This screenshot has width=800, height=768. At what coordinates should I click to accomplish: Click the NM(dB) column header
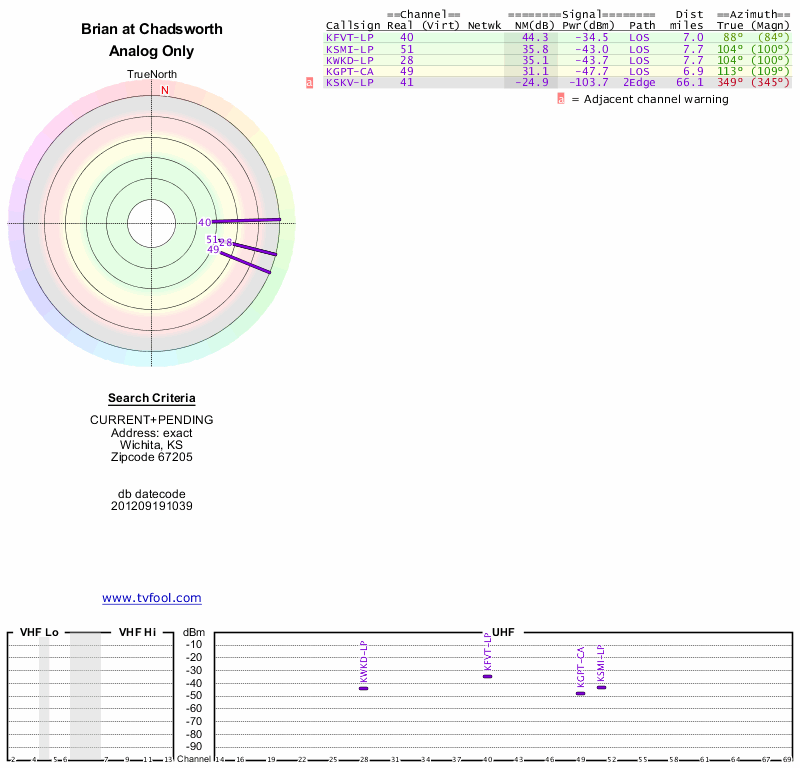coord(534,26)
